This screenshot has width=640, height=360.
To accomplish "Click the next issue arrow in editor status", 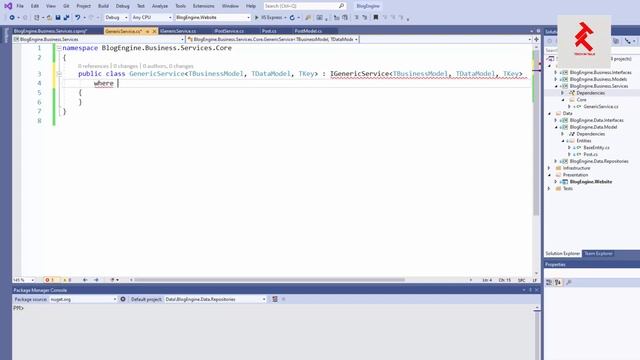I will click(x=96, y=280).
